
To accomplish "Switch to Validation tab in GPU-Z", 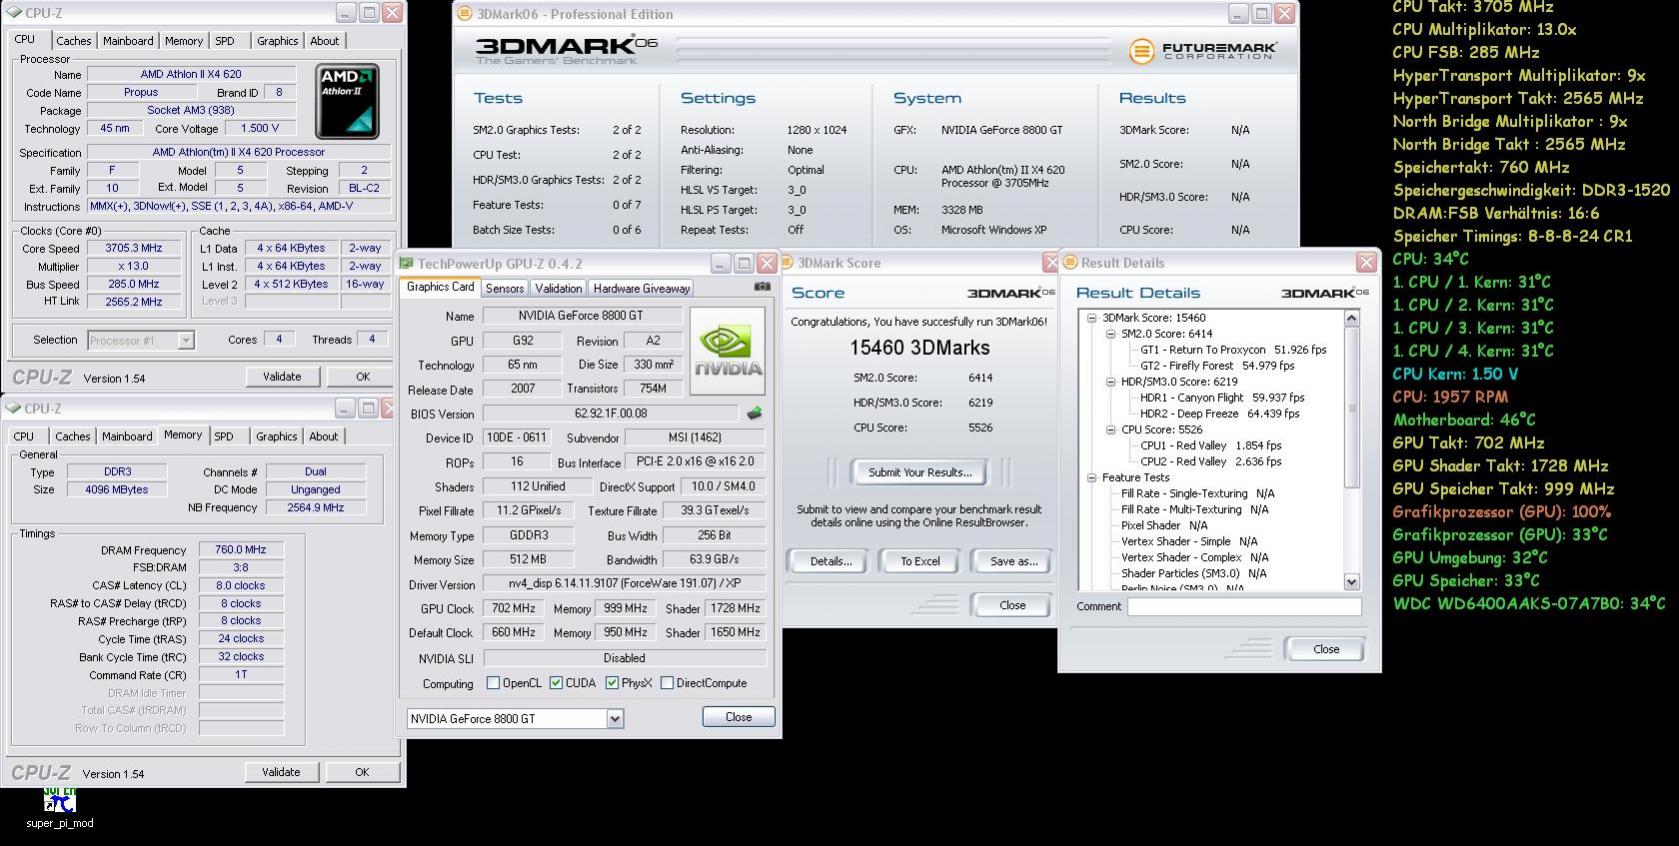I will 558,288.
